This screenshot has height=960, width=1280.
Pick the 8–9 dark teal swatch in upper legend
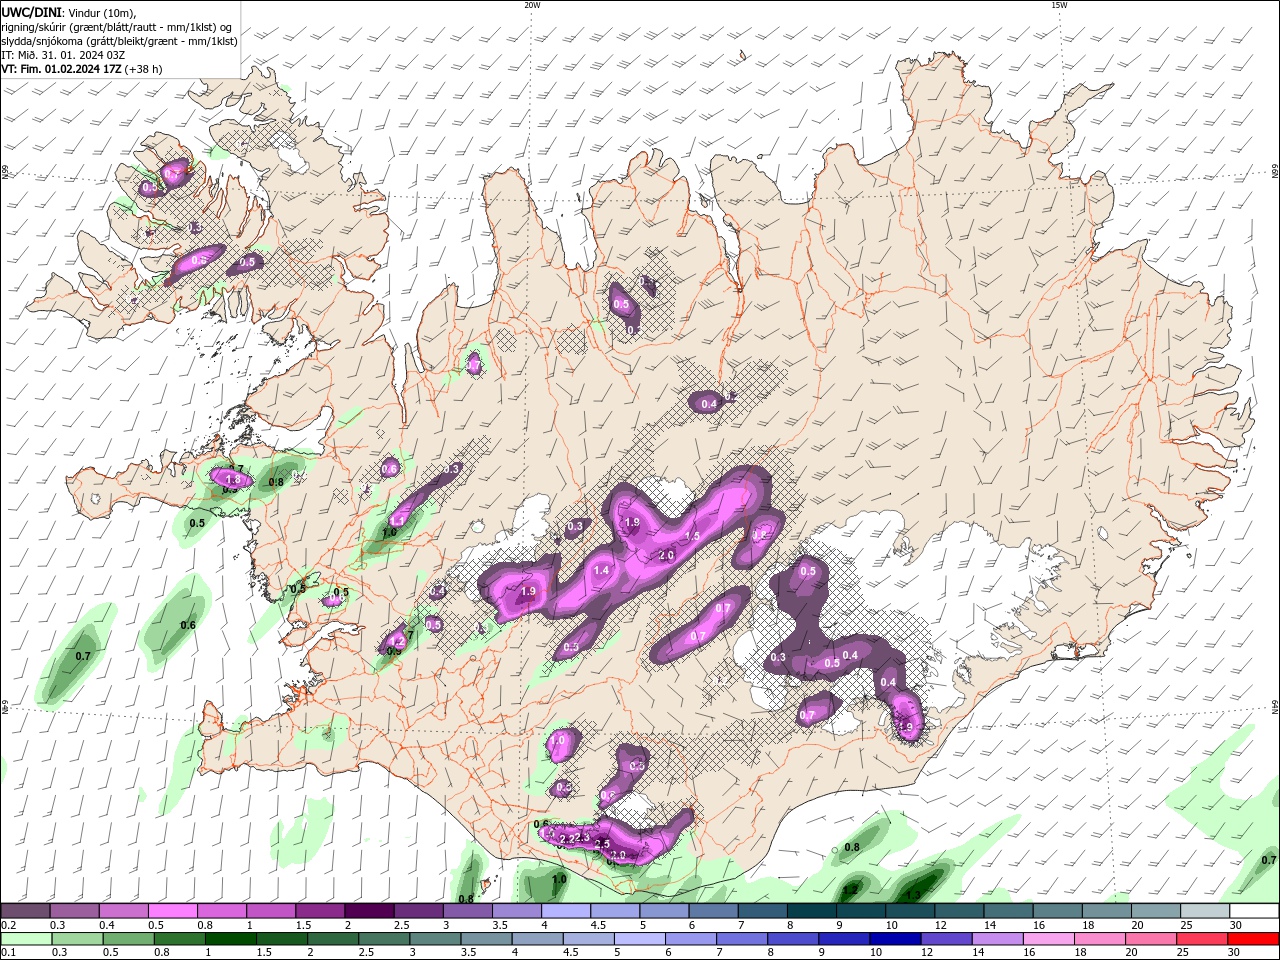point(810,911)
